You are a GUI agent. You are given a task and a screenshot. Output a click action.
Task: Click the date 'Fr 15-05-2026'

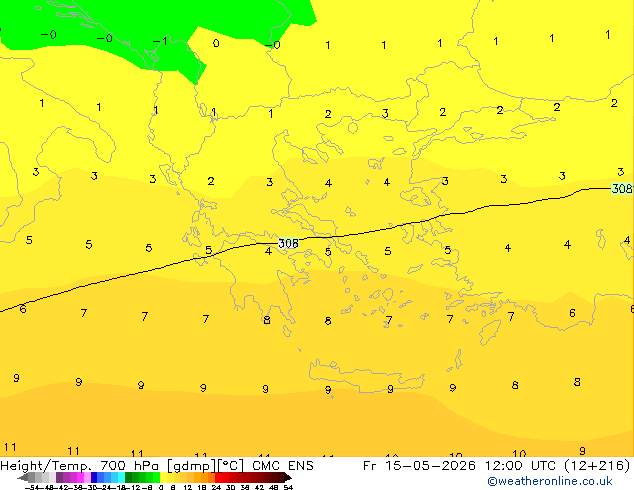coord(419,466)
